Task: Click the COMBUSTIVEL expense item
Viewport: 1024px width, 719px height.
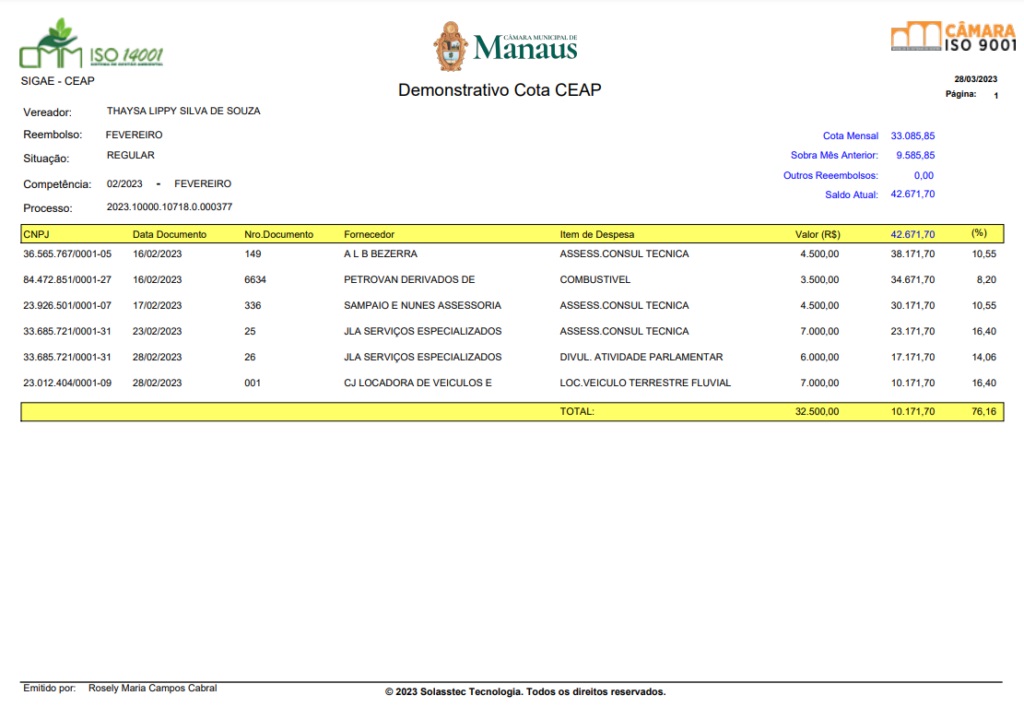Action: (595, 280)
